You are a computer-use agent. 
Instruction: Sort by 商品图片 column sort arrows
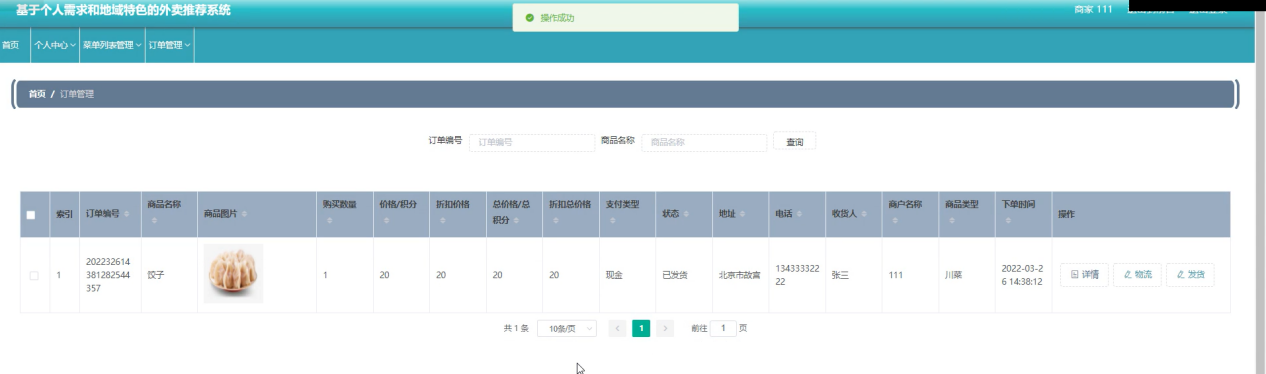coord(245,214)
